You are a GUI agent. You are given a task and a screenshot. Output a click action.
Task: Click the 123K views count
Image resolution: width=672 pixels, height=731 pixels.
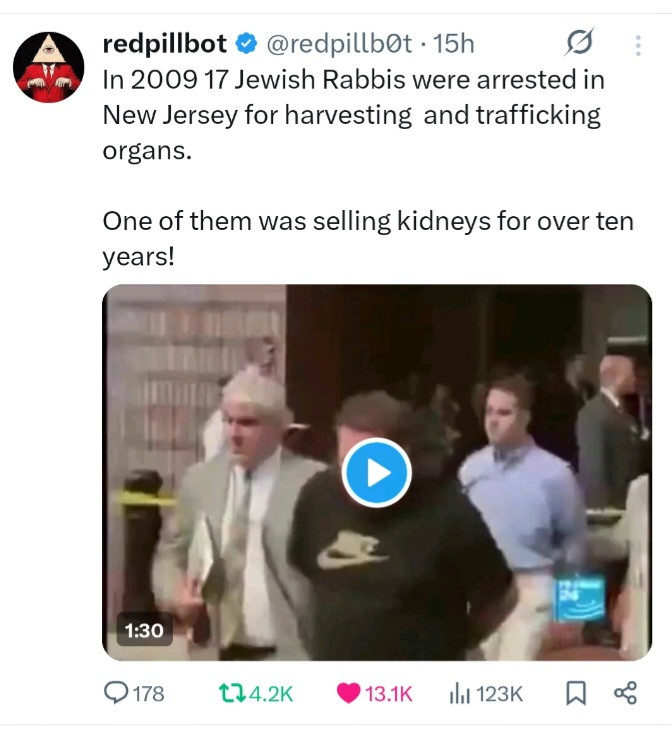pyautogui.click(x=499, y=694)
